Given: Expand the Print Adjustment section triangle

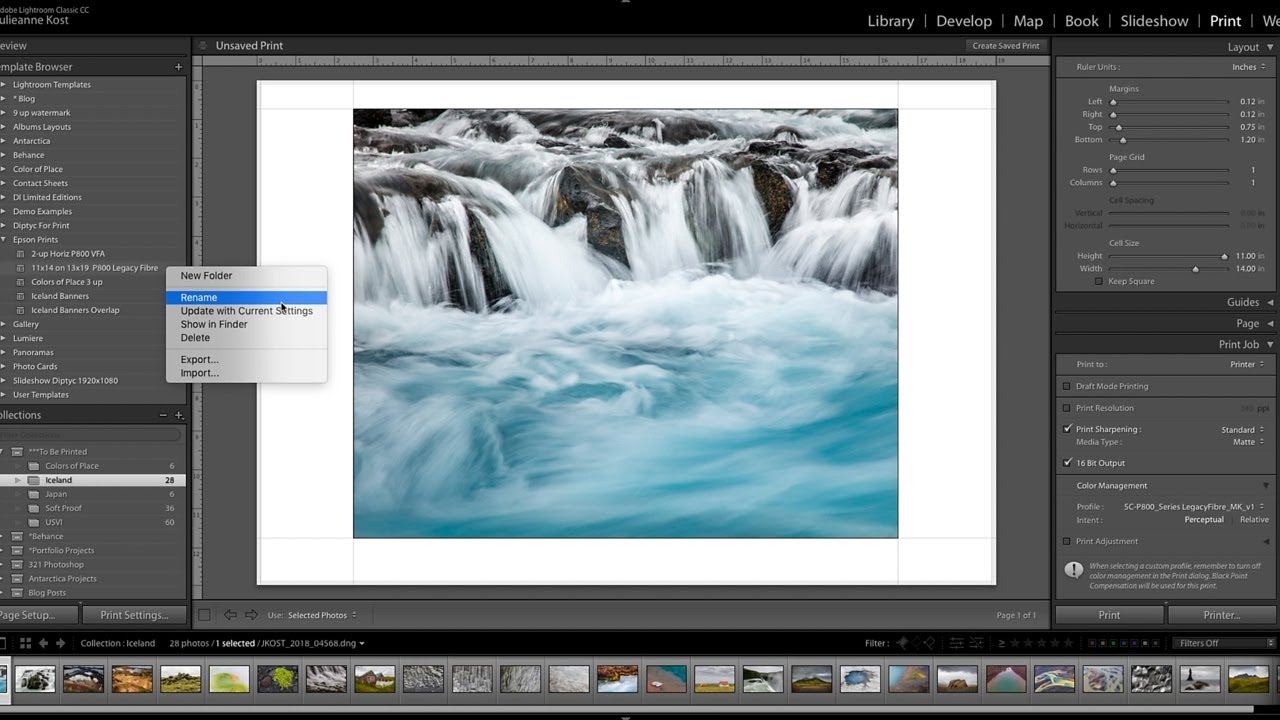Looking at the screenshot, I should 1267,541.
